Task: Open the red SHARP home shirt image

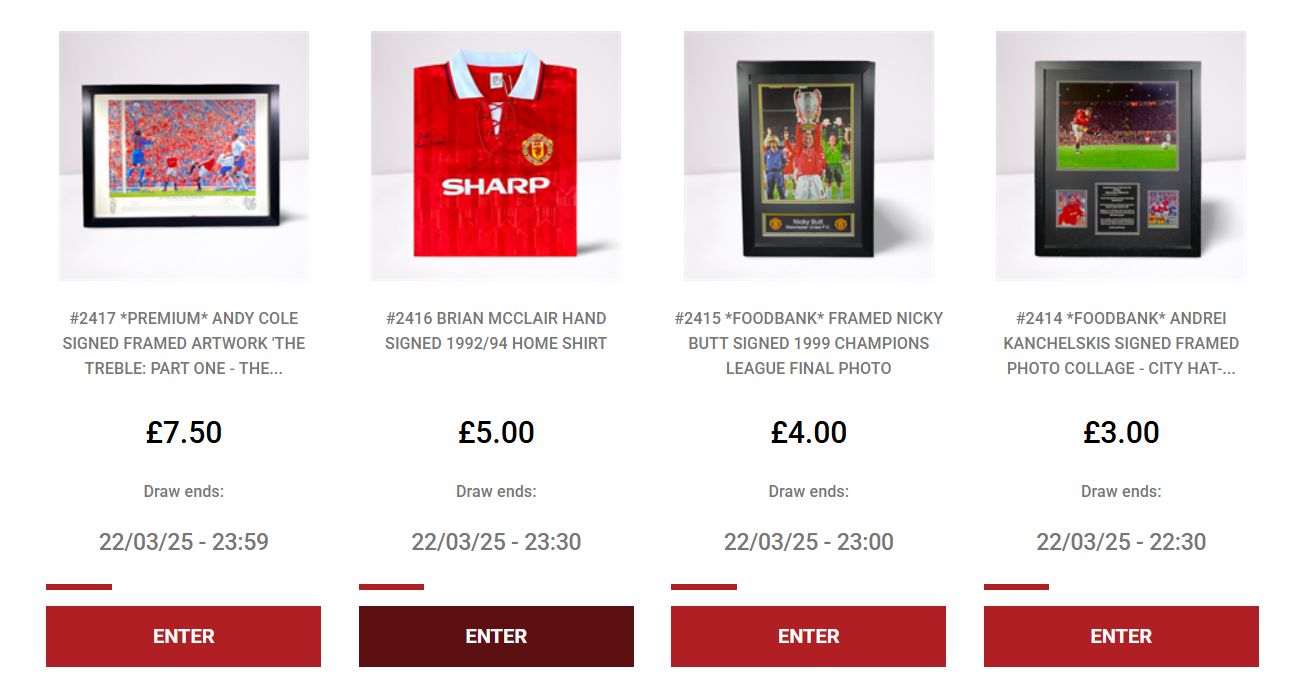Action: (496, 156)
